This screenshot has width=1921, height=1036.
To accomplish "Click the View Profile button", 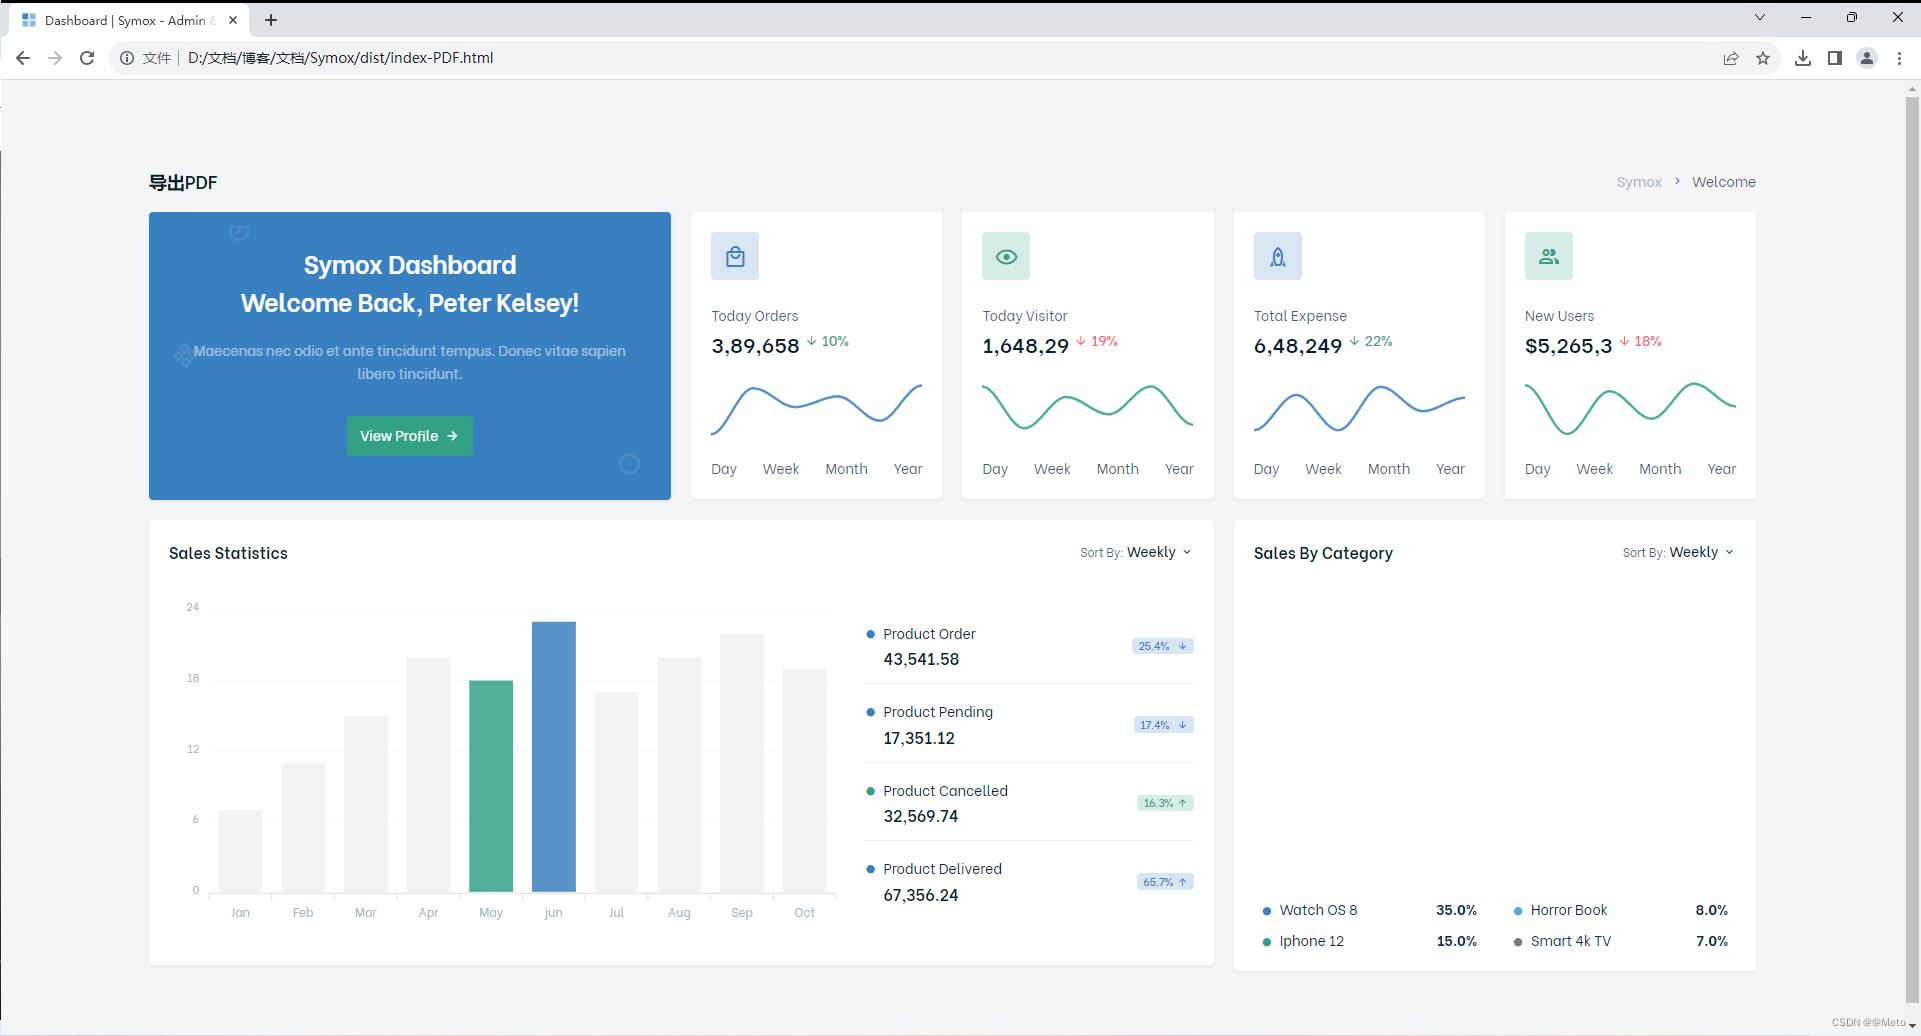I will [410, 436].
